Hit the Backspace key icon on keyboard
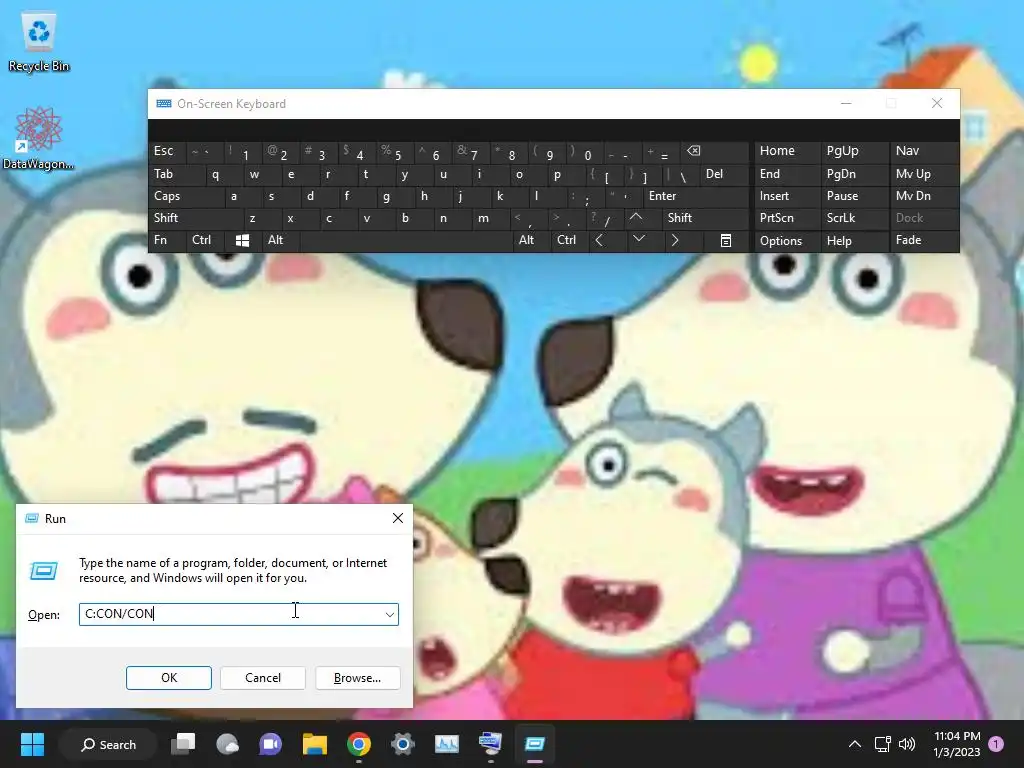1024x768 pixels. coord(694,151)
